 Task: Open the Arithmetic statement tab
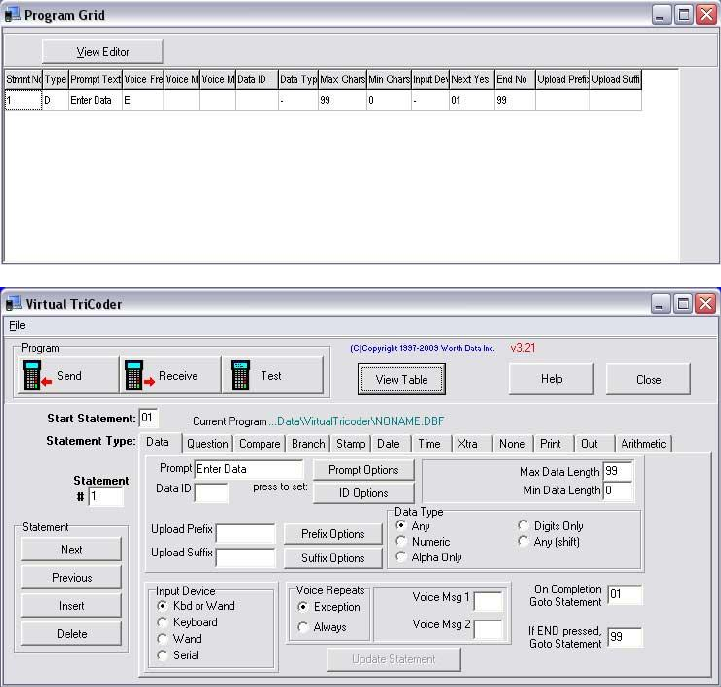coord(643,444)
